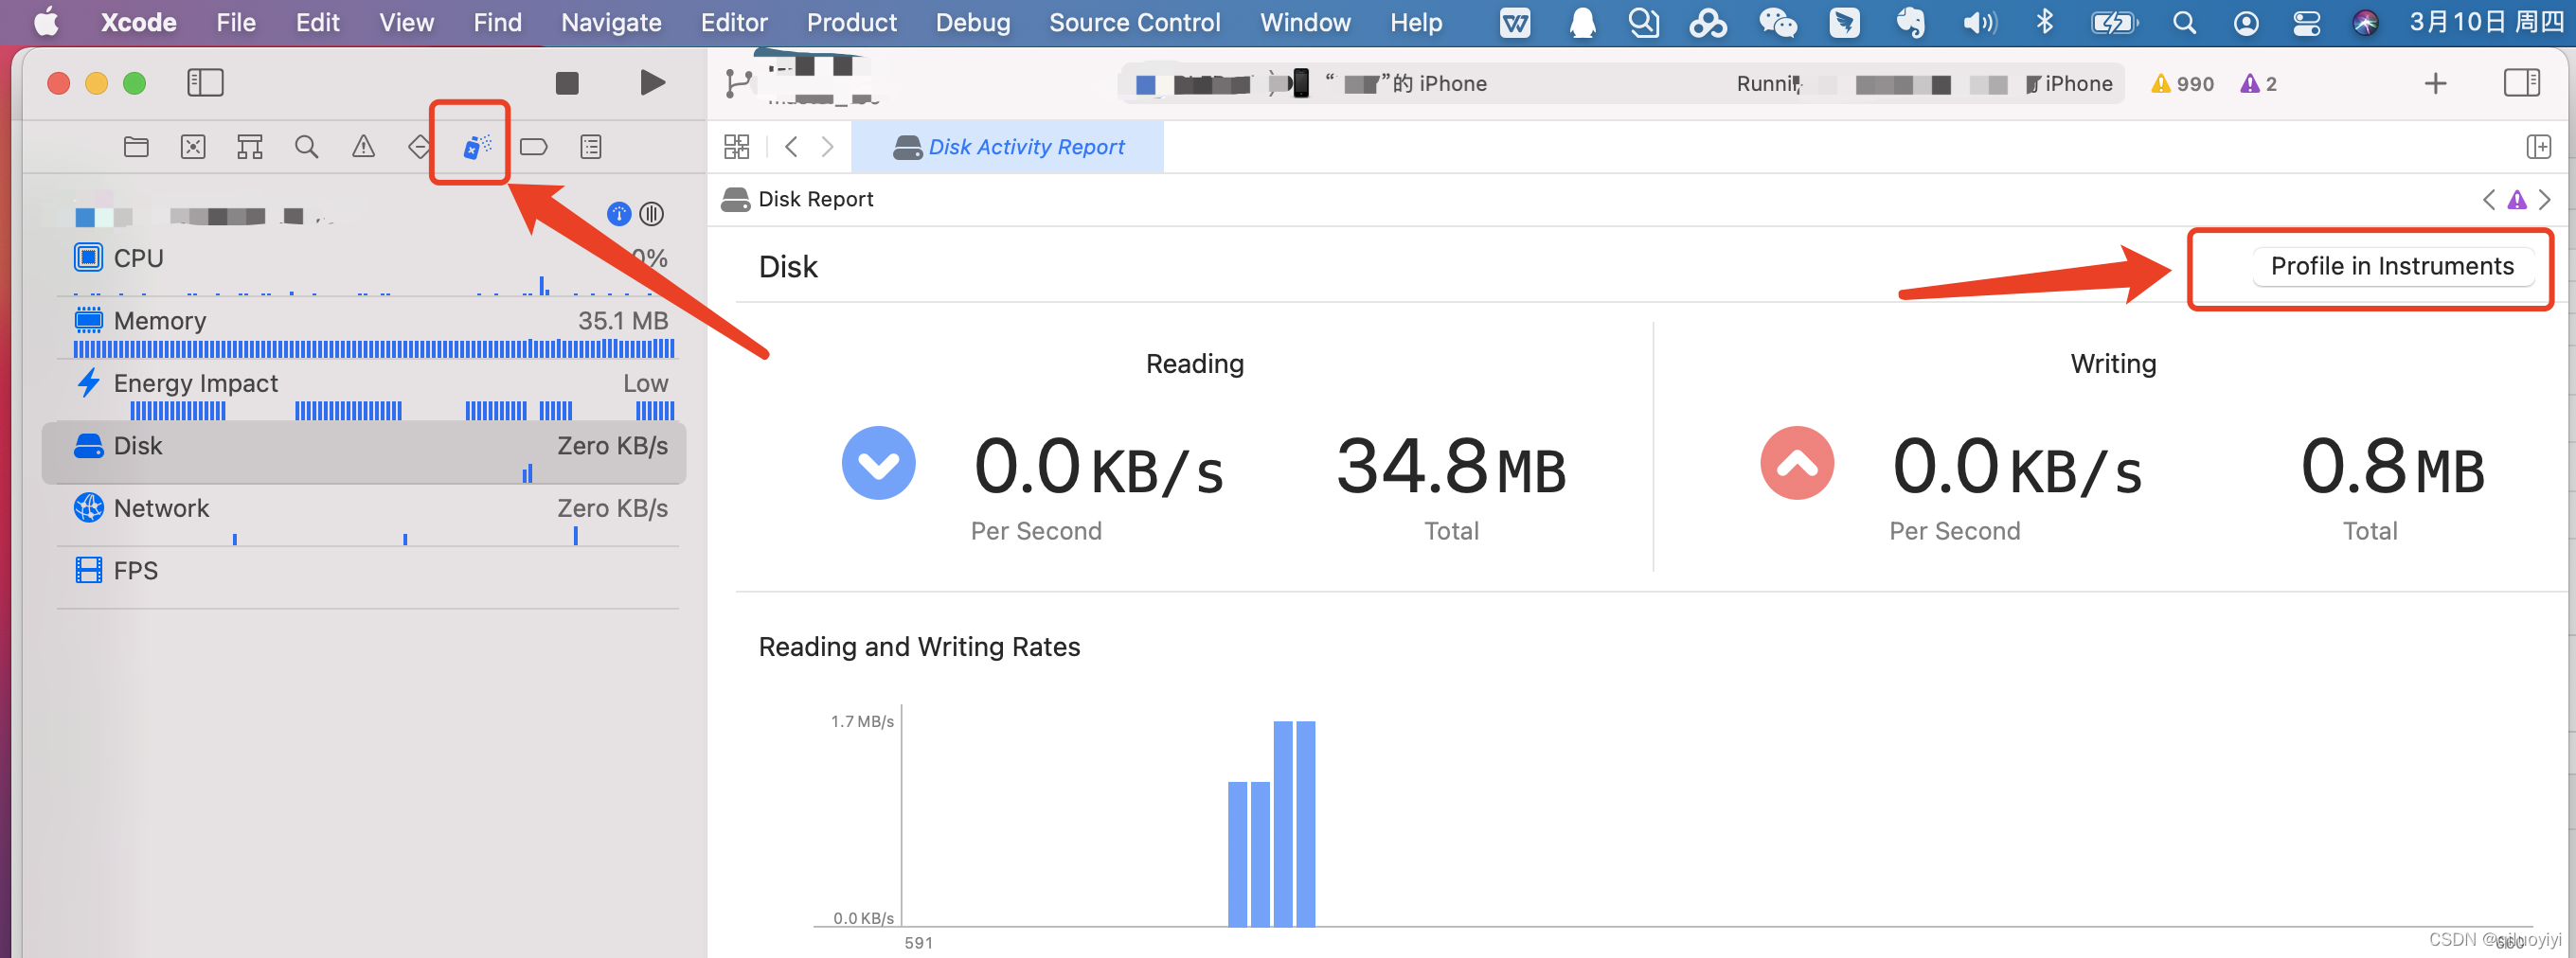Open the Product menu
This screenshot has width=2576, height=958.
(851, 22)
